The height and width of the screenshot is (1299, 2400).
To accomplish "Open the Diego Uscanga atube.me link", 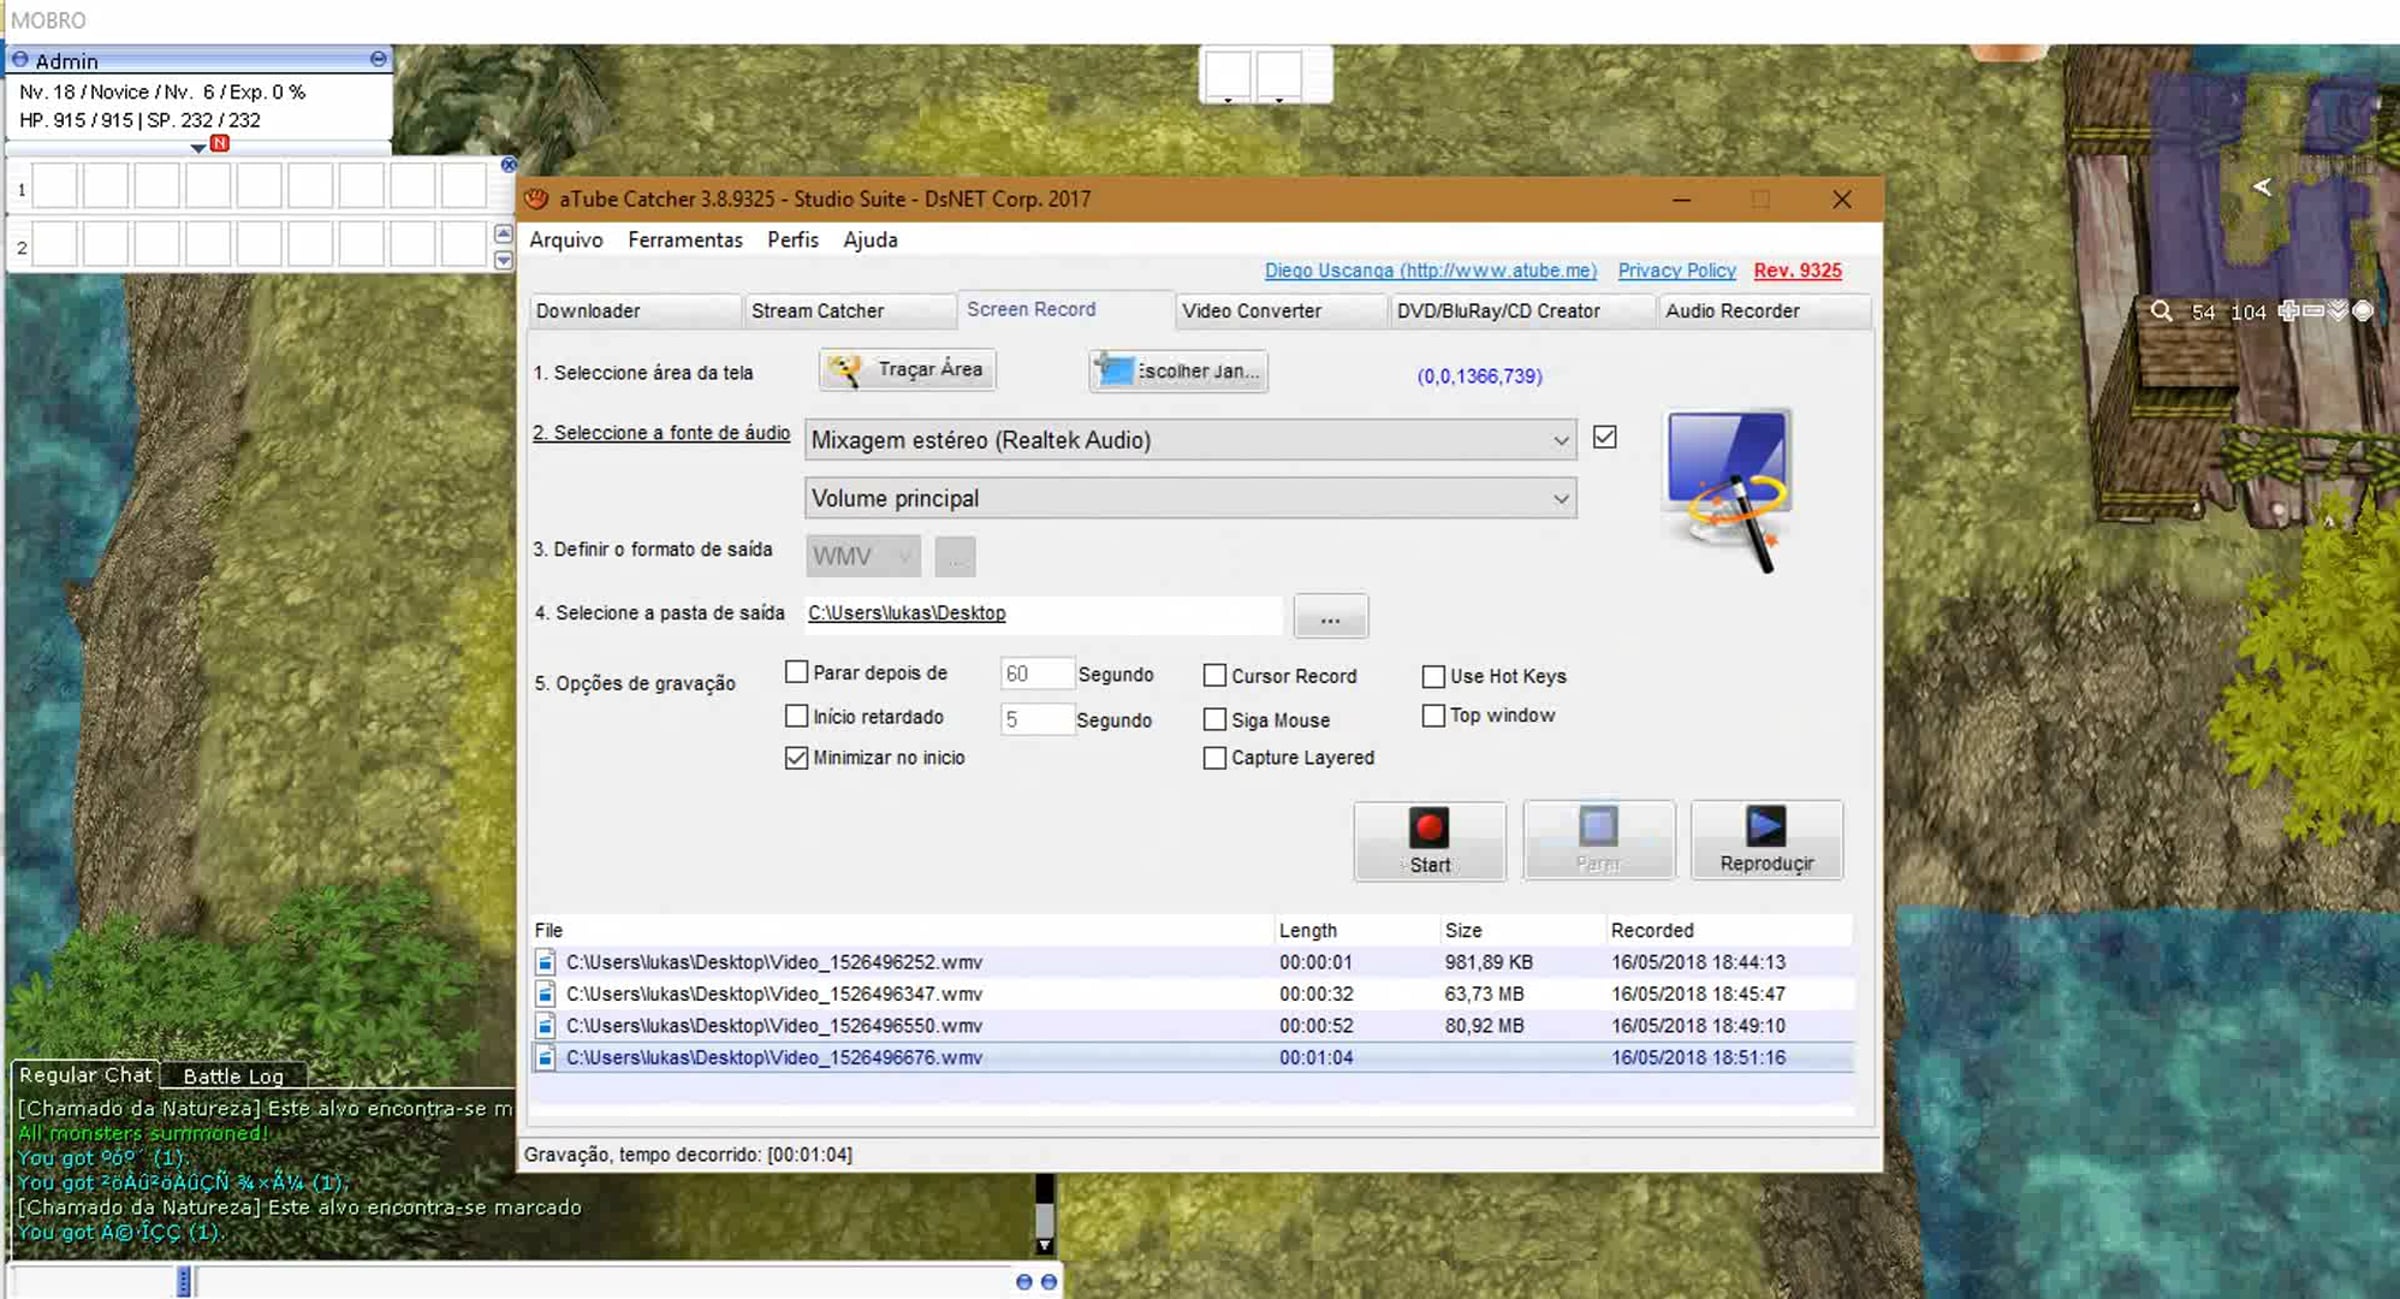I will [1430, 270].
